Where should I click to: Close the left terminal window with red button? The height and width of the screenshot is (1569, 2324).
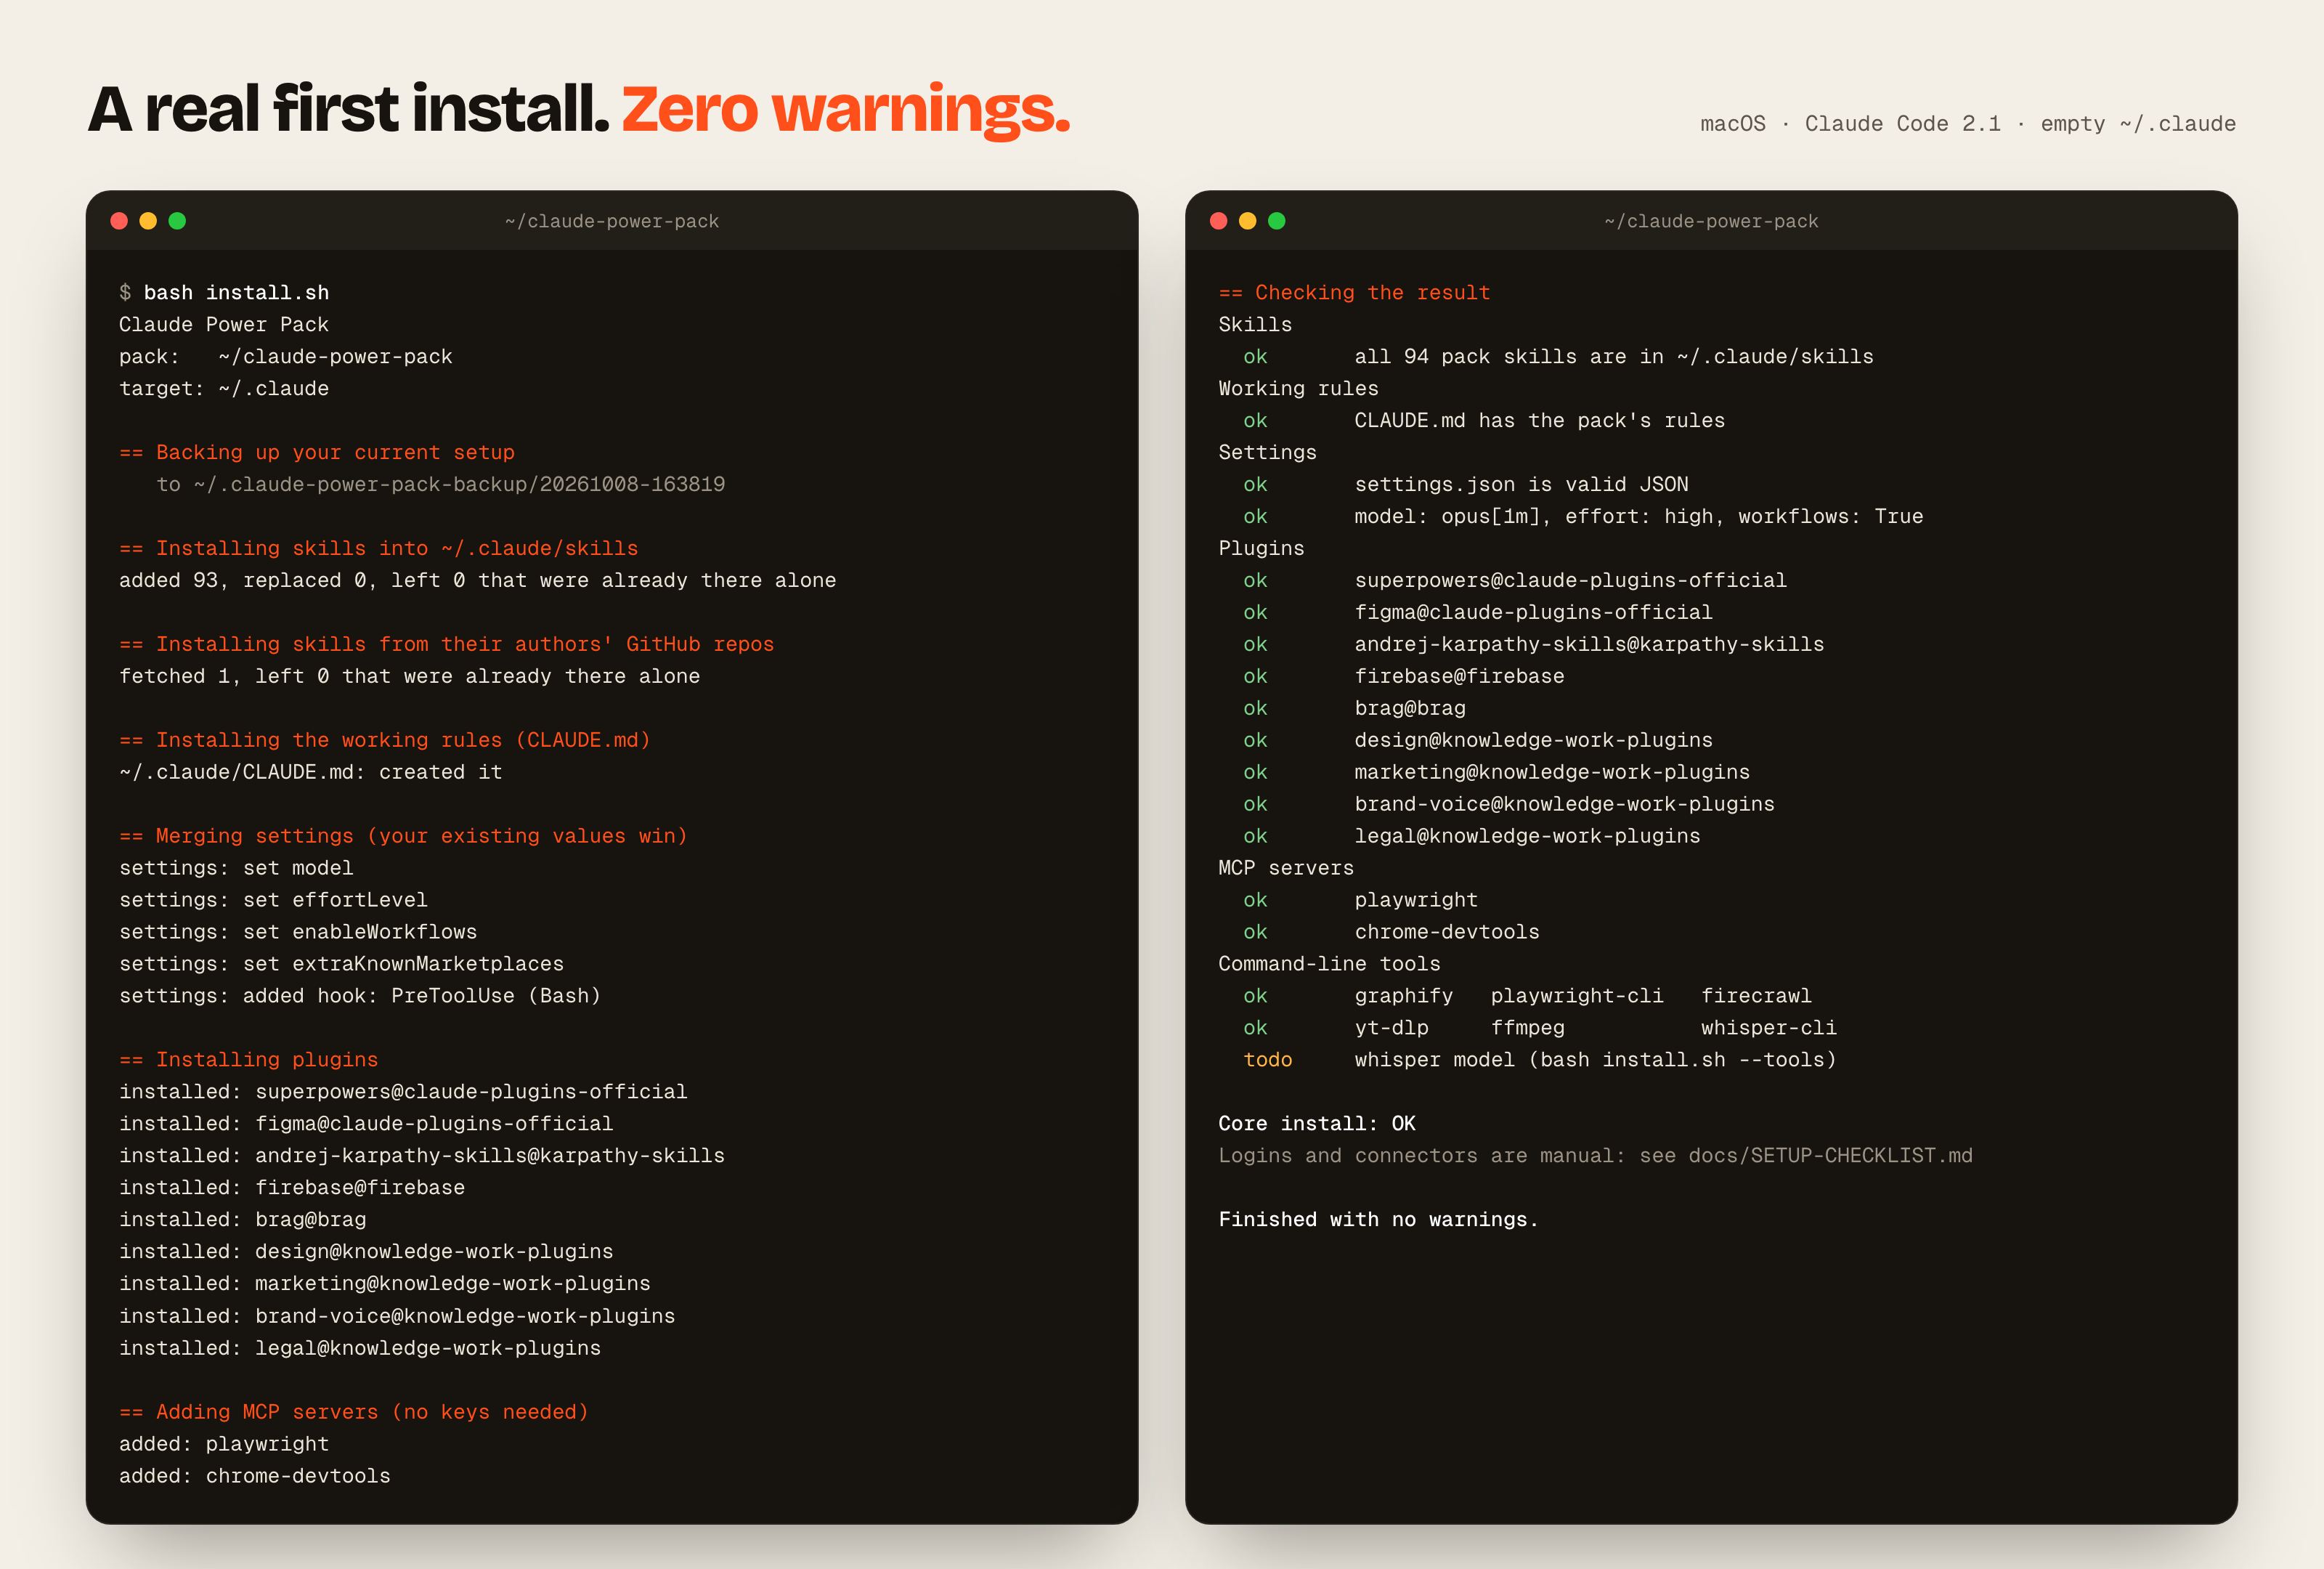click(x=119, y=221)
